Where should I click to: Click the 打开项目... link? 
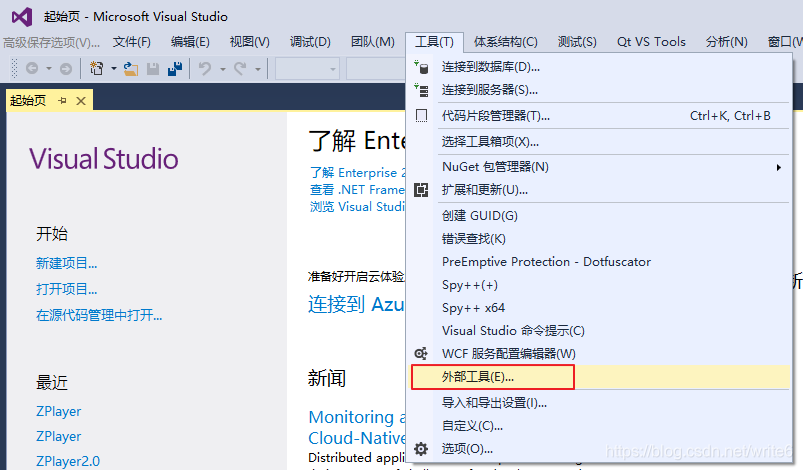point(67,289)
